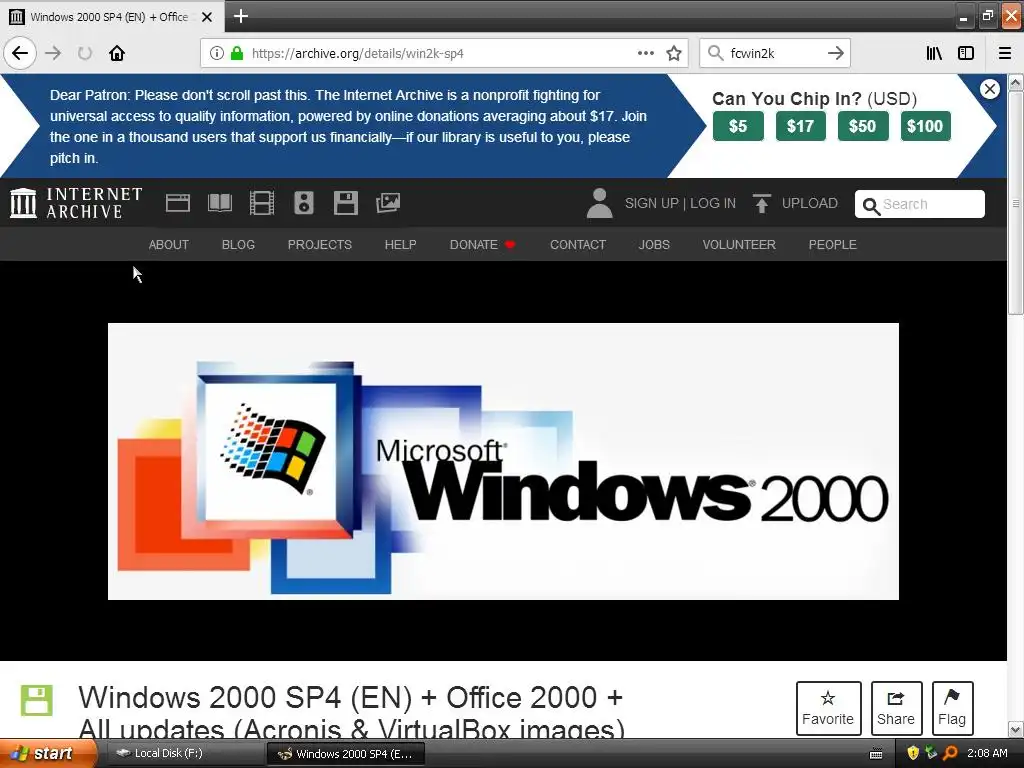
Task: Open the Audio speaker icon
Action: (x=304, y=203)
